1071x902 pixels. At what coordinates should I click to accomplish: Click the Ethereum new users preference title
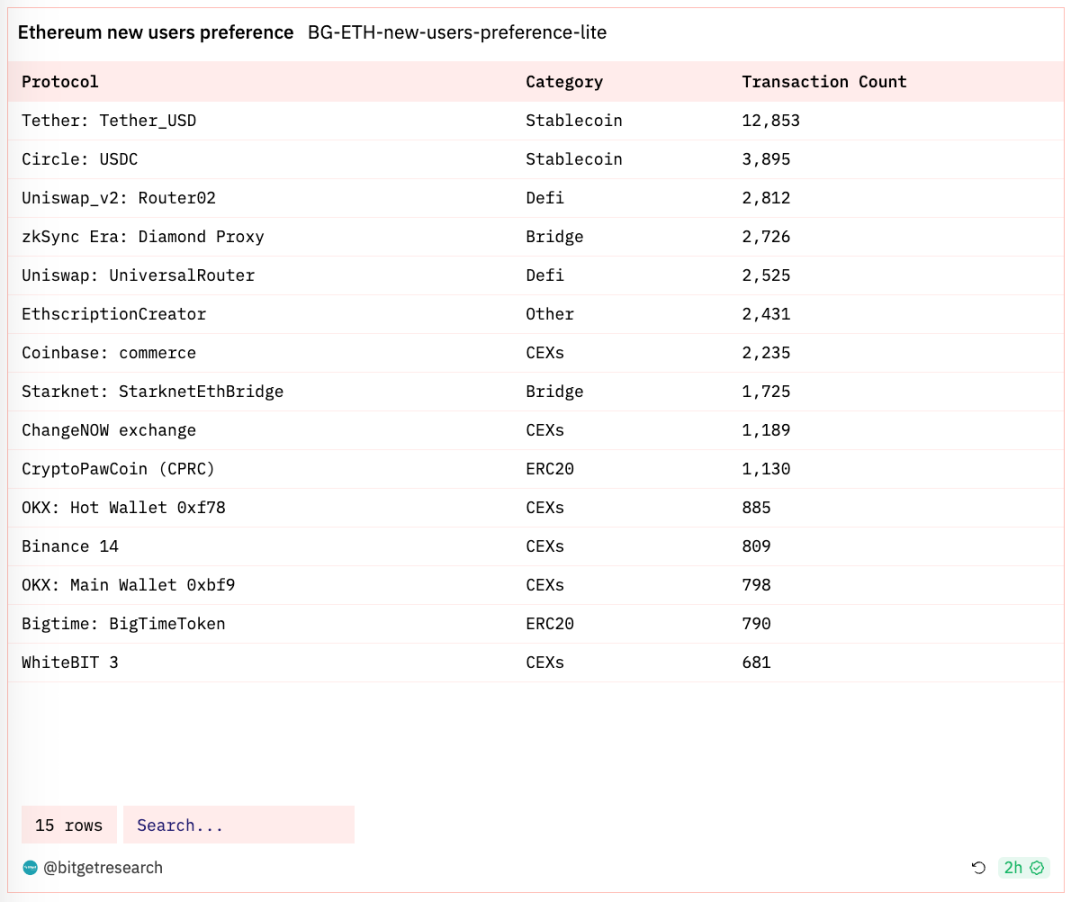tap(155, 32)
